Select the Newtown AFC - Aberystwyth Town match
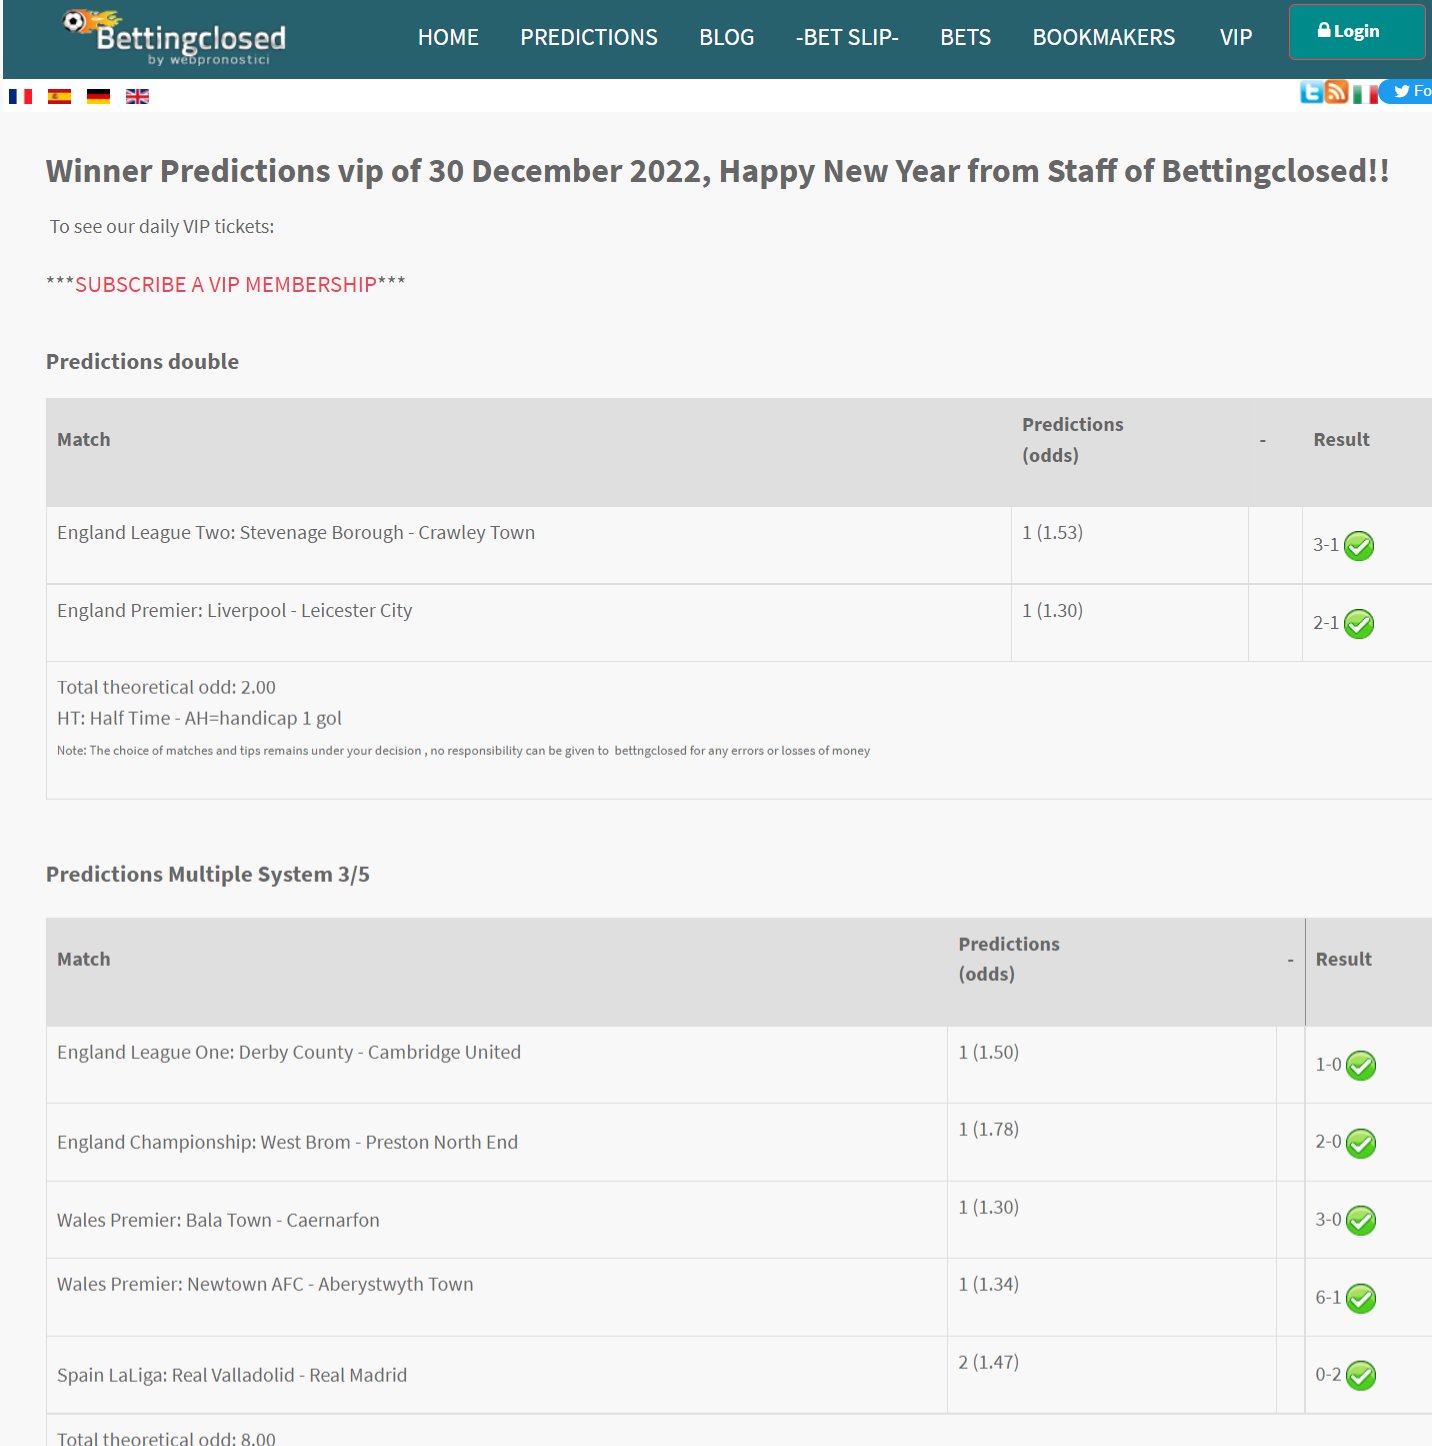 (x=265, y=1284)
